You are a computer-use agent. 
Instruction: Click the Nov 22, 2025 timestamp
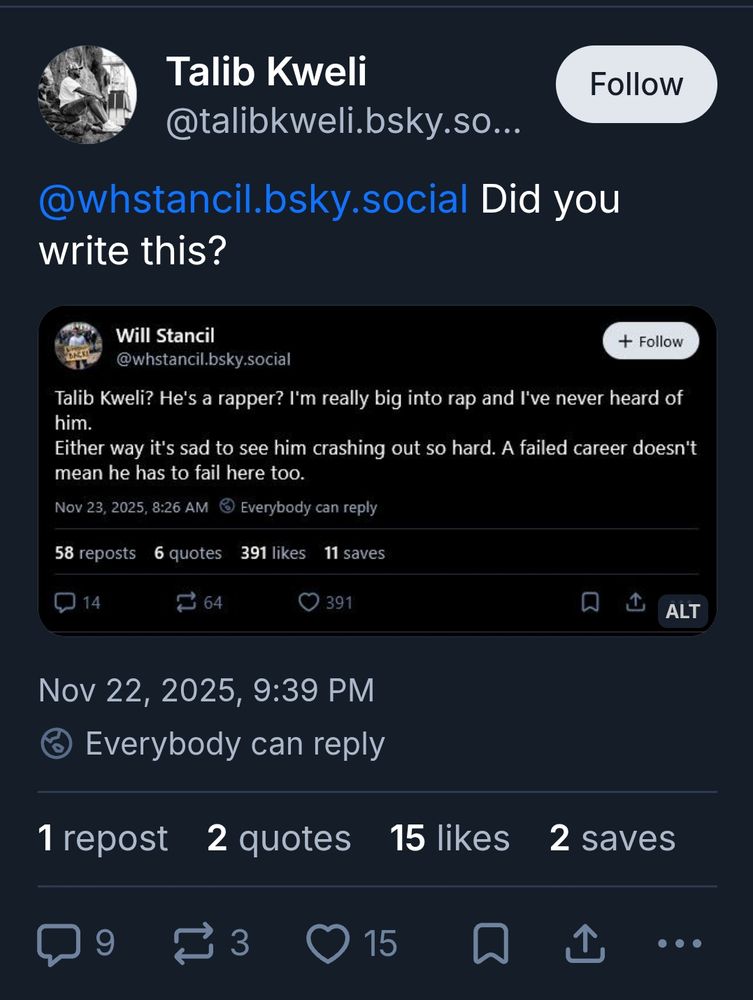tap(206, 690)
